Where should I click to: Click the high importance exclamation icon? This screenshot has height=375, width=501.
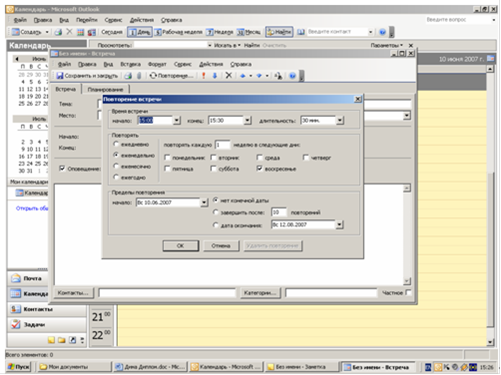[x=204, y=76]
